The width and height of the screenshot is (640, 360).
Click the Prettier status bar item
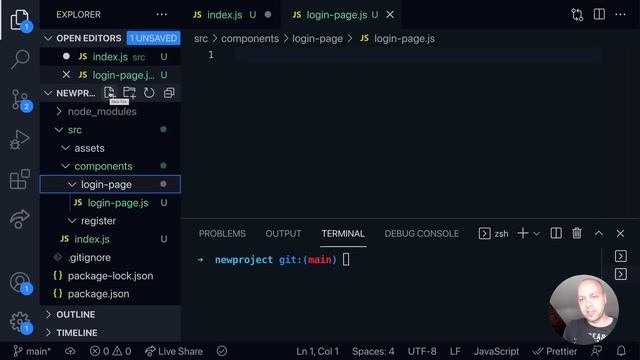(555, 351)
